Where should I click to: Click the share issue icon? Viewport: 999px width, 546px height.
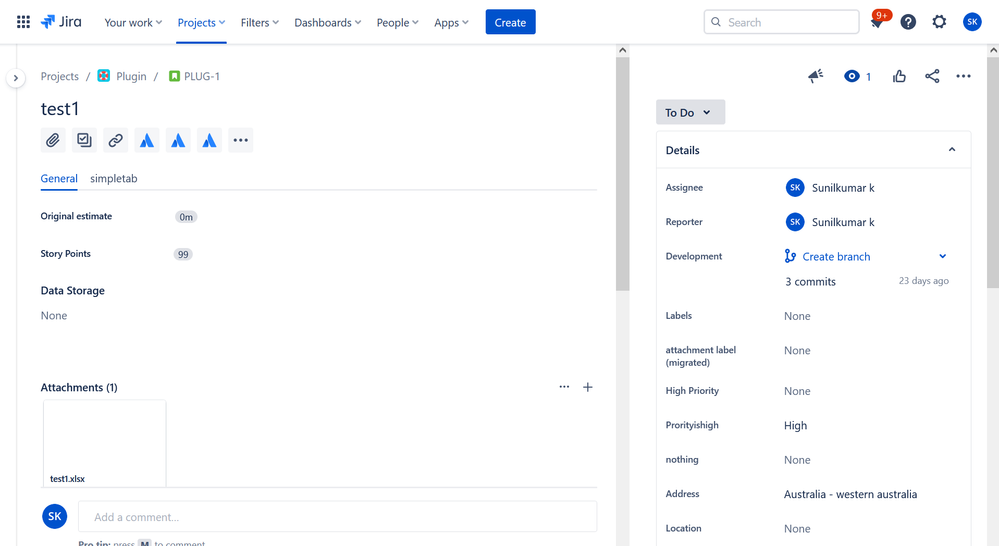point(931,76)
